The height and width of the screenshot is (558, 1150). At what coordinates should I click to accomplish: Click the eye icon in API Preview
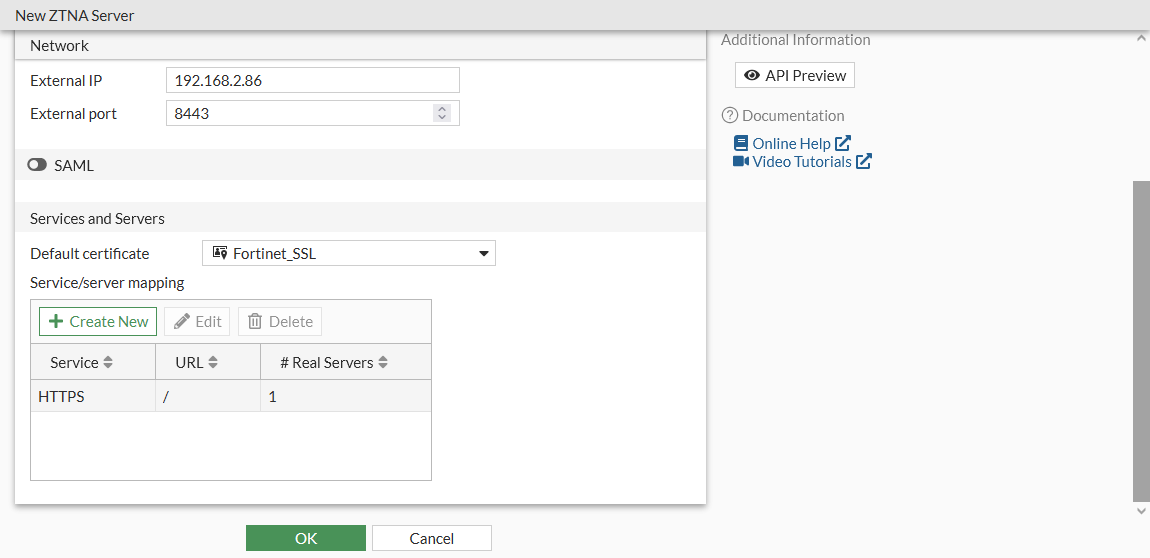[x=752, y=76]
